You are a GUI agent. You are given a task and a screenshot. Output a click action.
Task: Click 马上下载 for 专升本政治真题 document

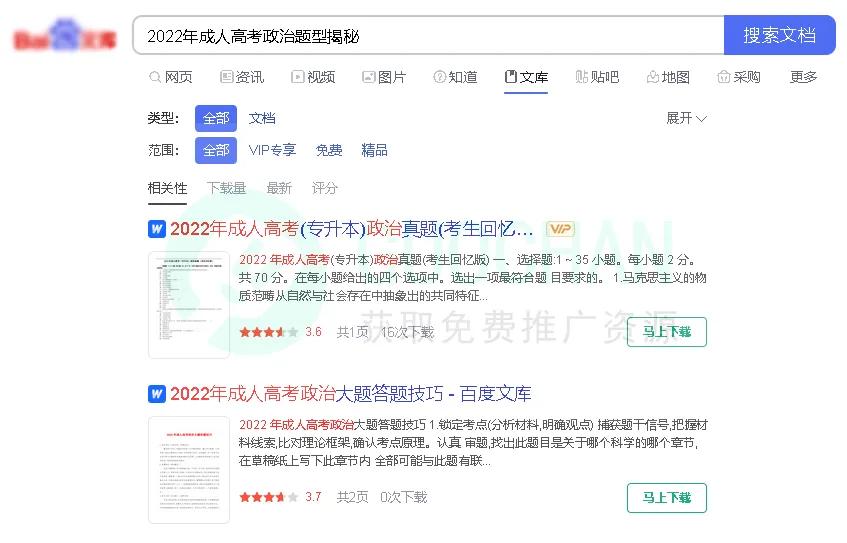667,332
